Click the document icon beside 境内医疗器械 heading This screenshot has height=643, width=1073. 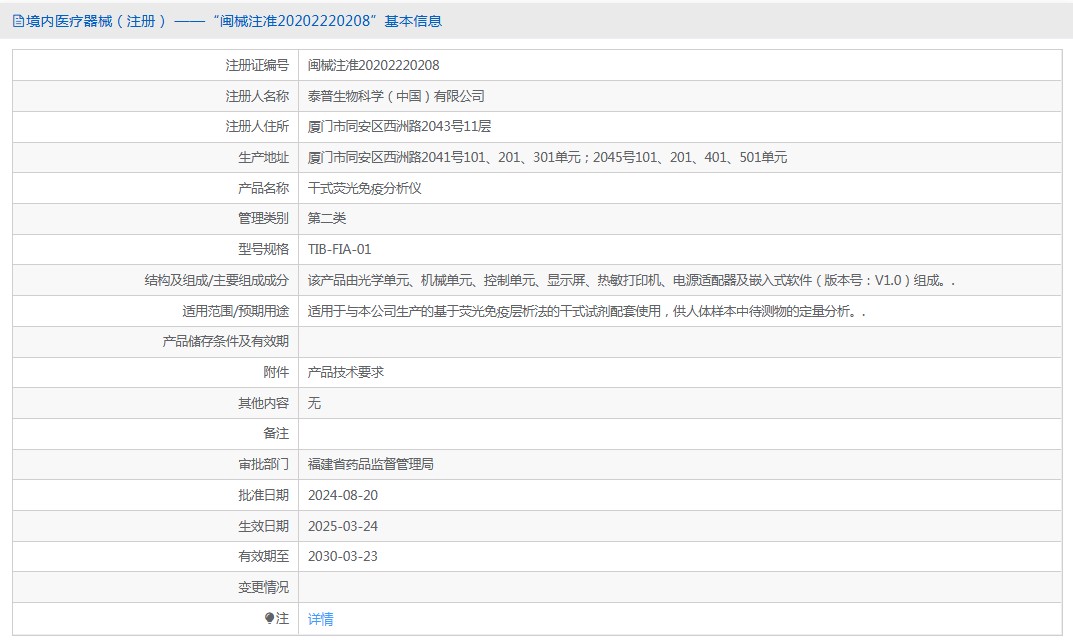click(18, 21)
